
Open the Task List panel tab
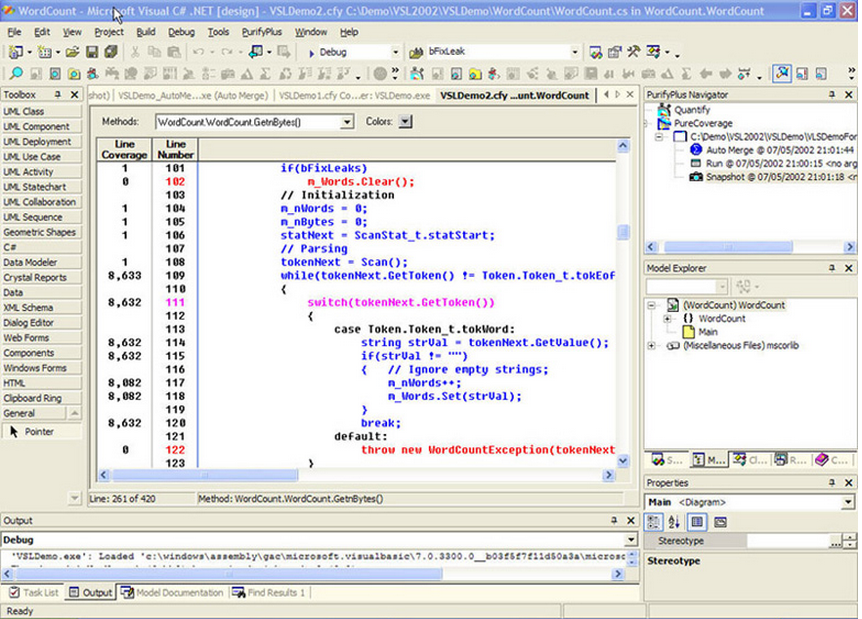(x=33, y=593)
